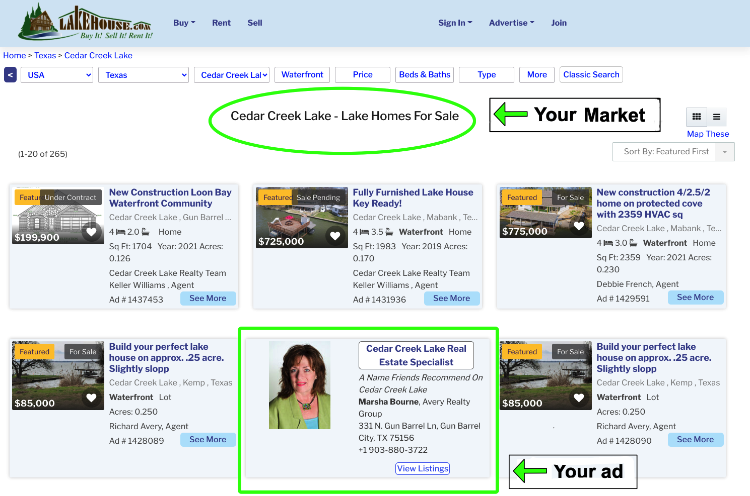
Task: Click View Listings for Marsha Bourne
Action: point(422,468)
